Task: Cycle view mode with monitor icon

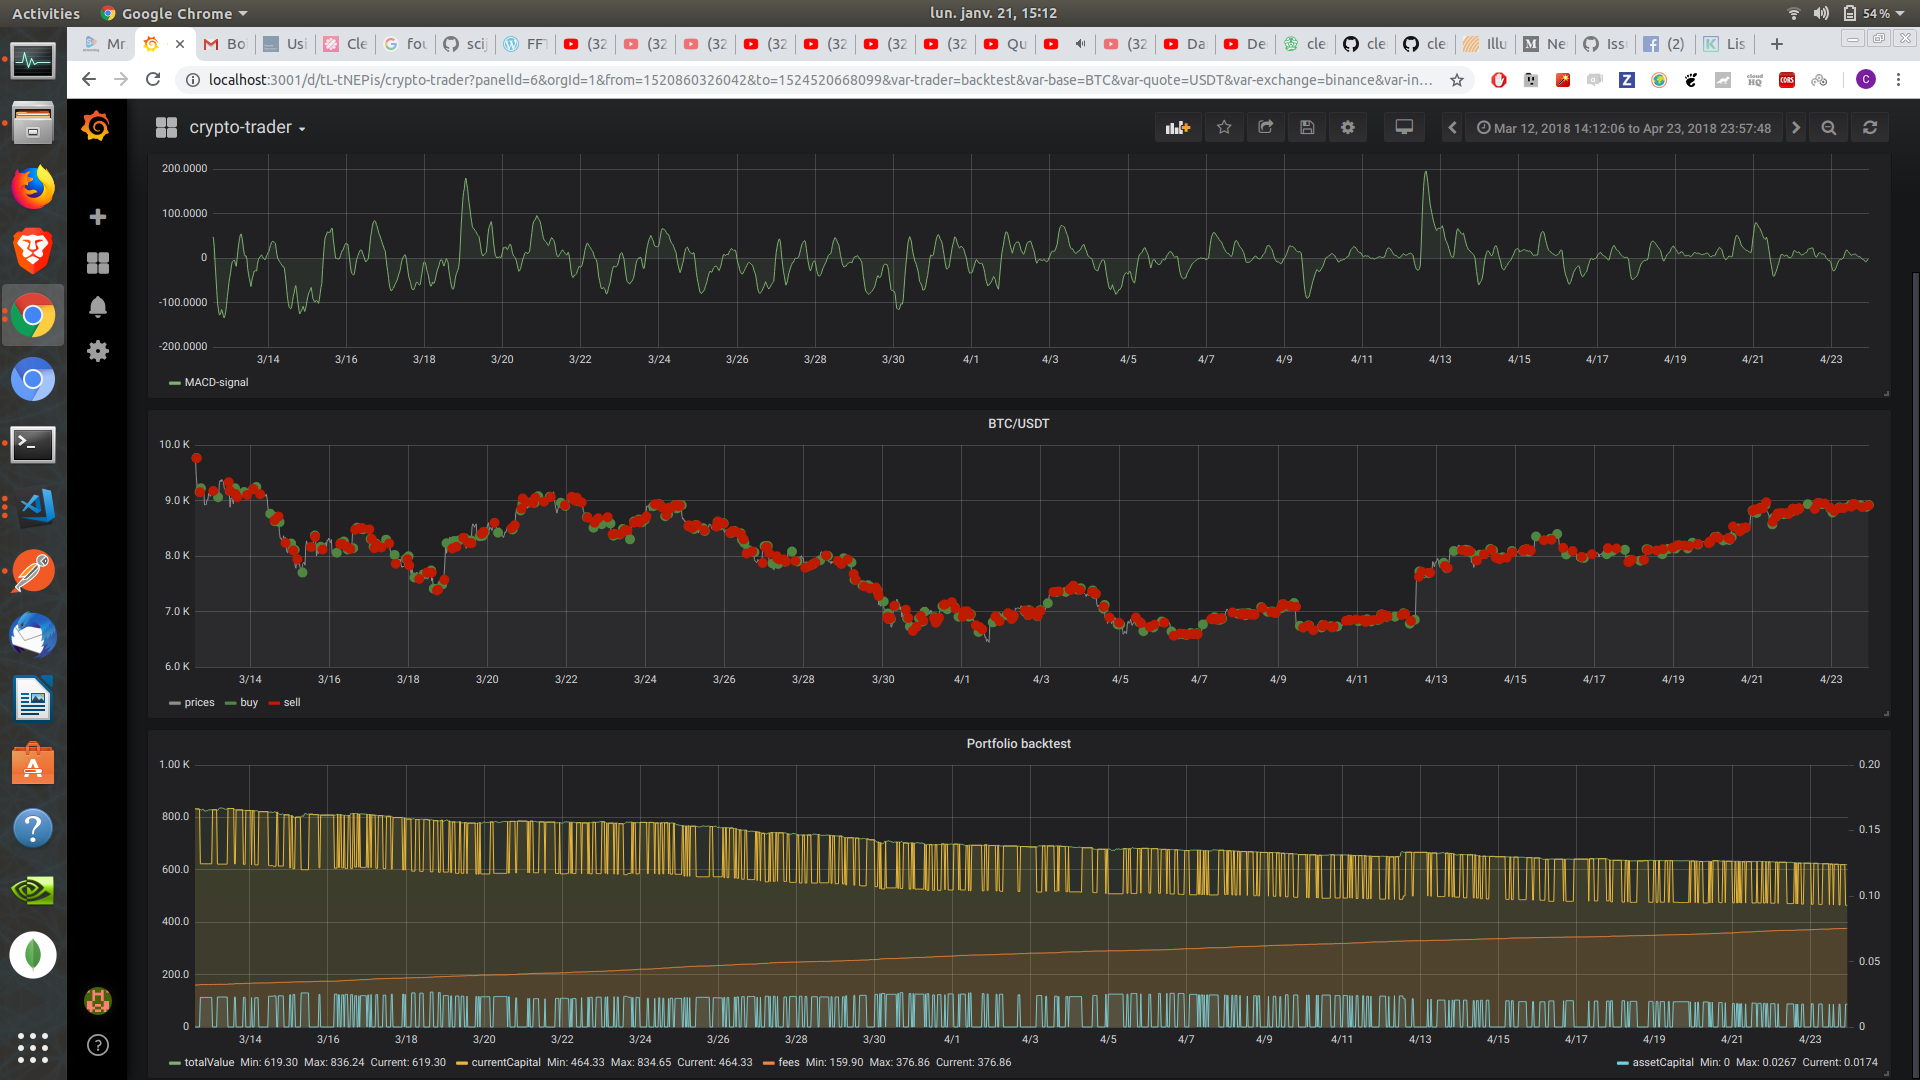Action: click(x=1404, y=127)
